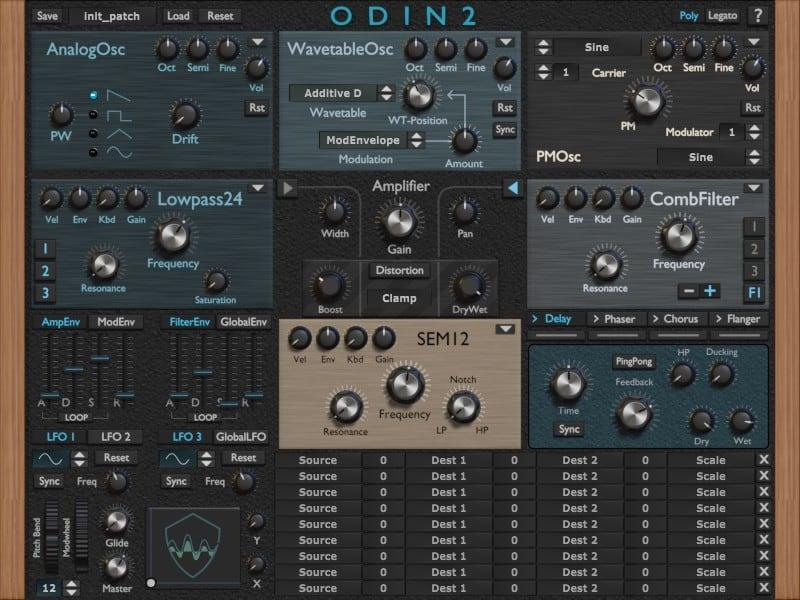
Task: Open the SEM12 filter type dropdown
Action: pyautogui.click(x=505, y=329)
